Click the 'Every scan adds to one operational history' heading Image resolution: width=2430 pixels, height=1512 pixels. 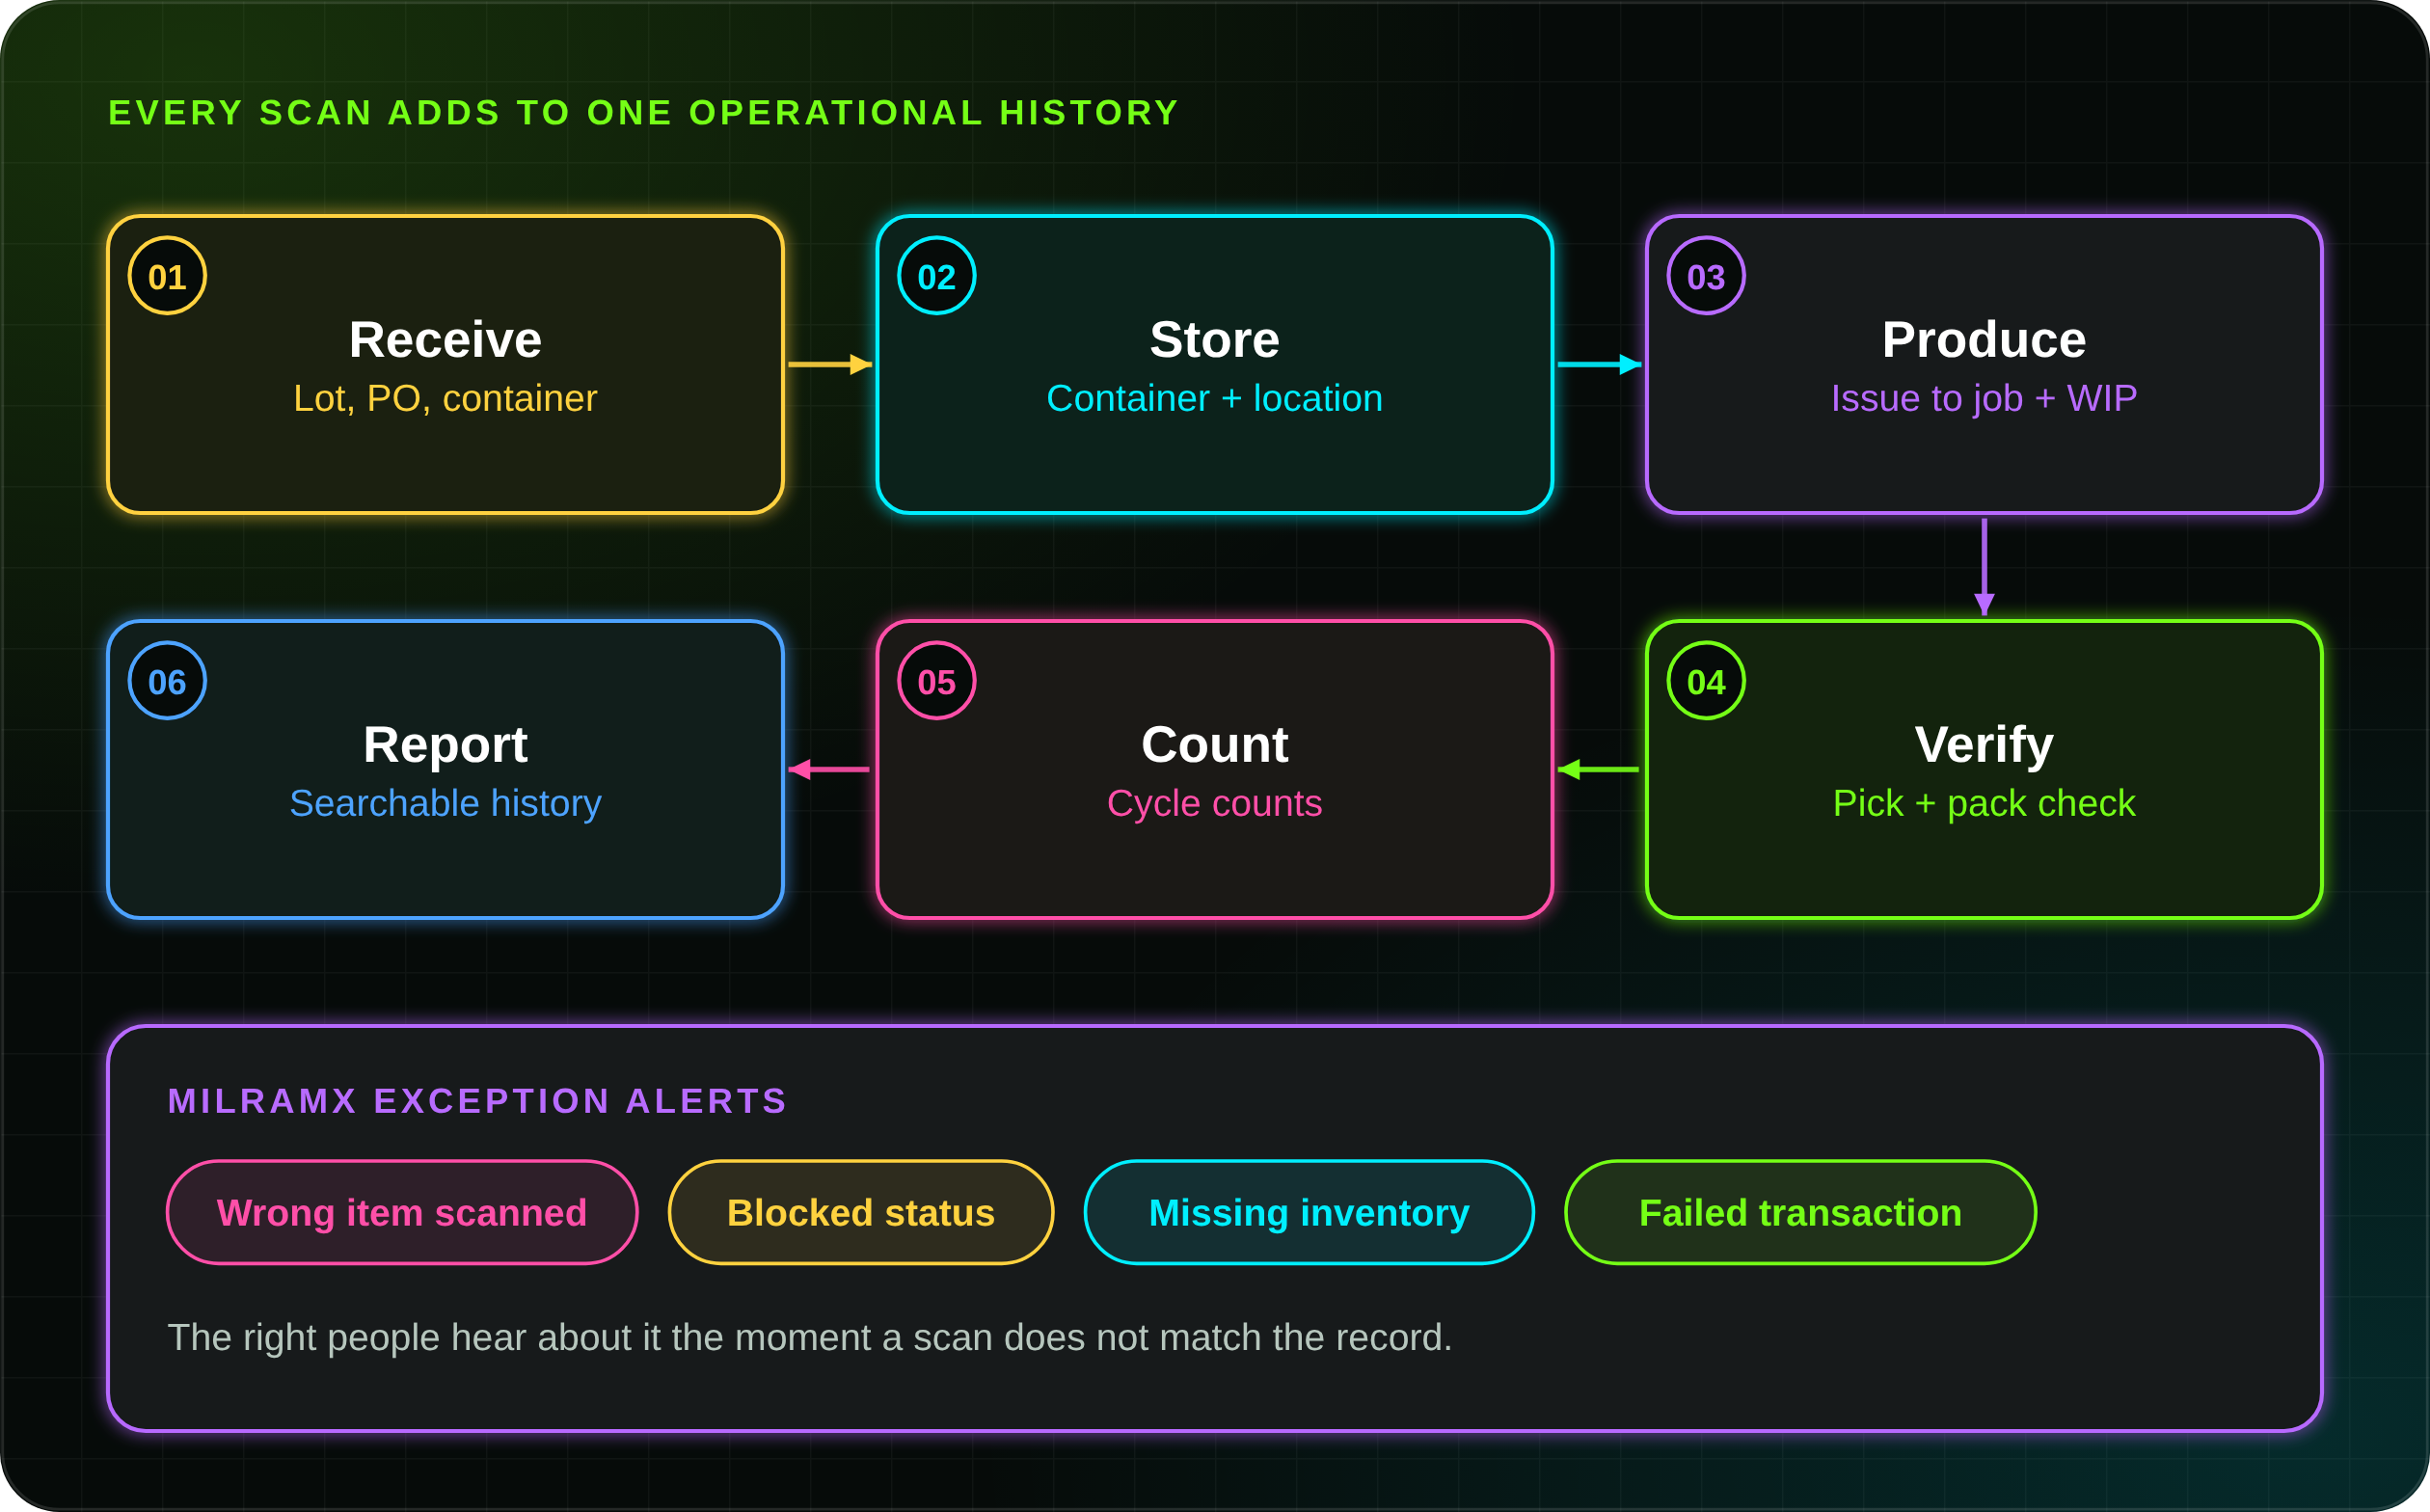tap(644, 113)
